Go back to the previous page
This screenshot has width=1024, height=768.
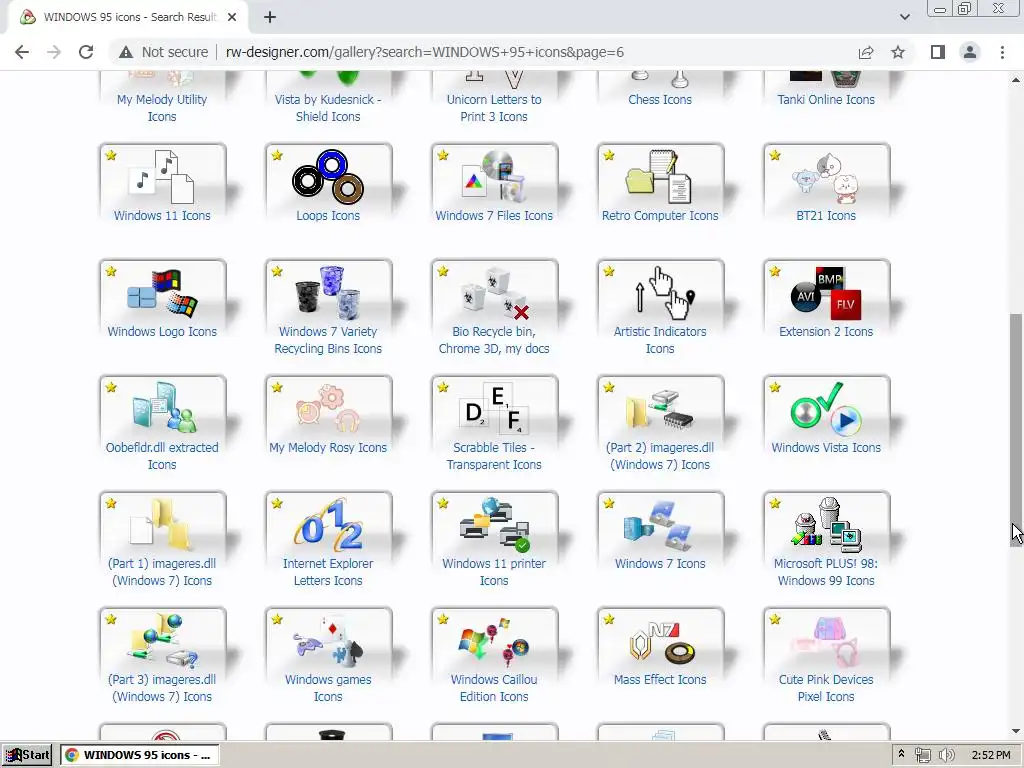coord(22,52)
